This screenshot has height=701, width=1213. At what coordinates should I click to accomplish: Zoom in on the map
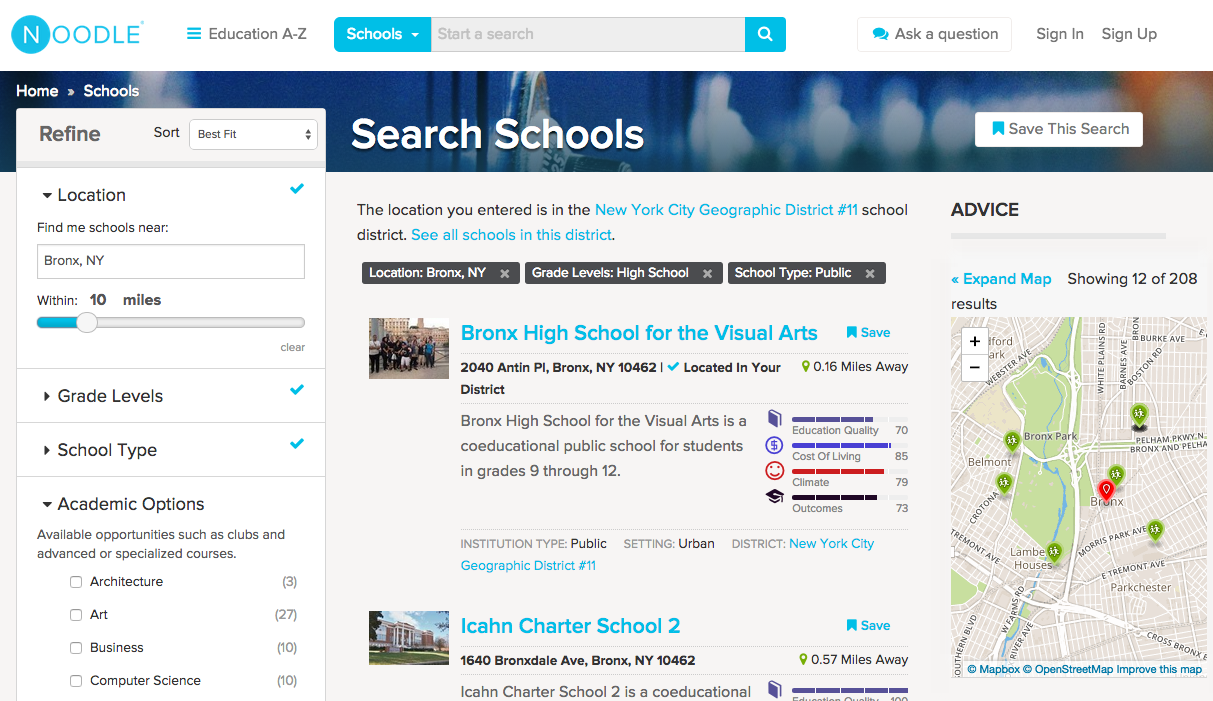(975, 341)
